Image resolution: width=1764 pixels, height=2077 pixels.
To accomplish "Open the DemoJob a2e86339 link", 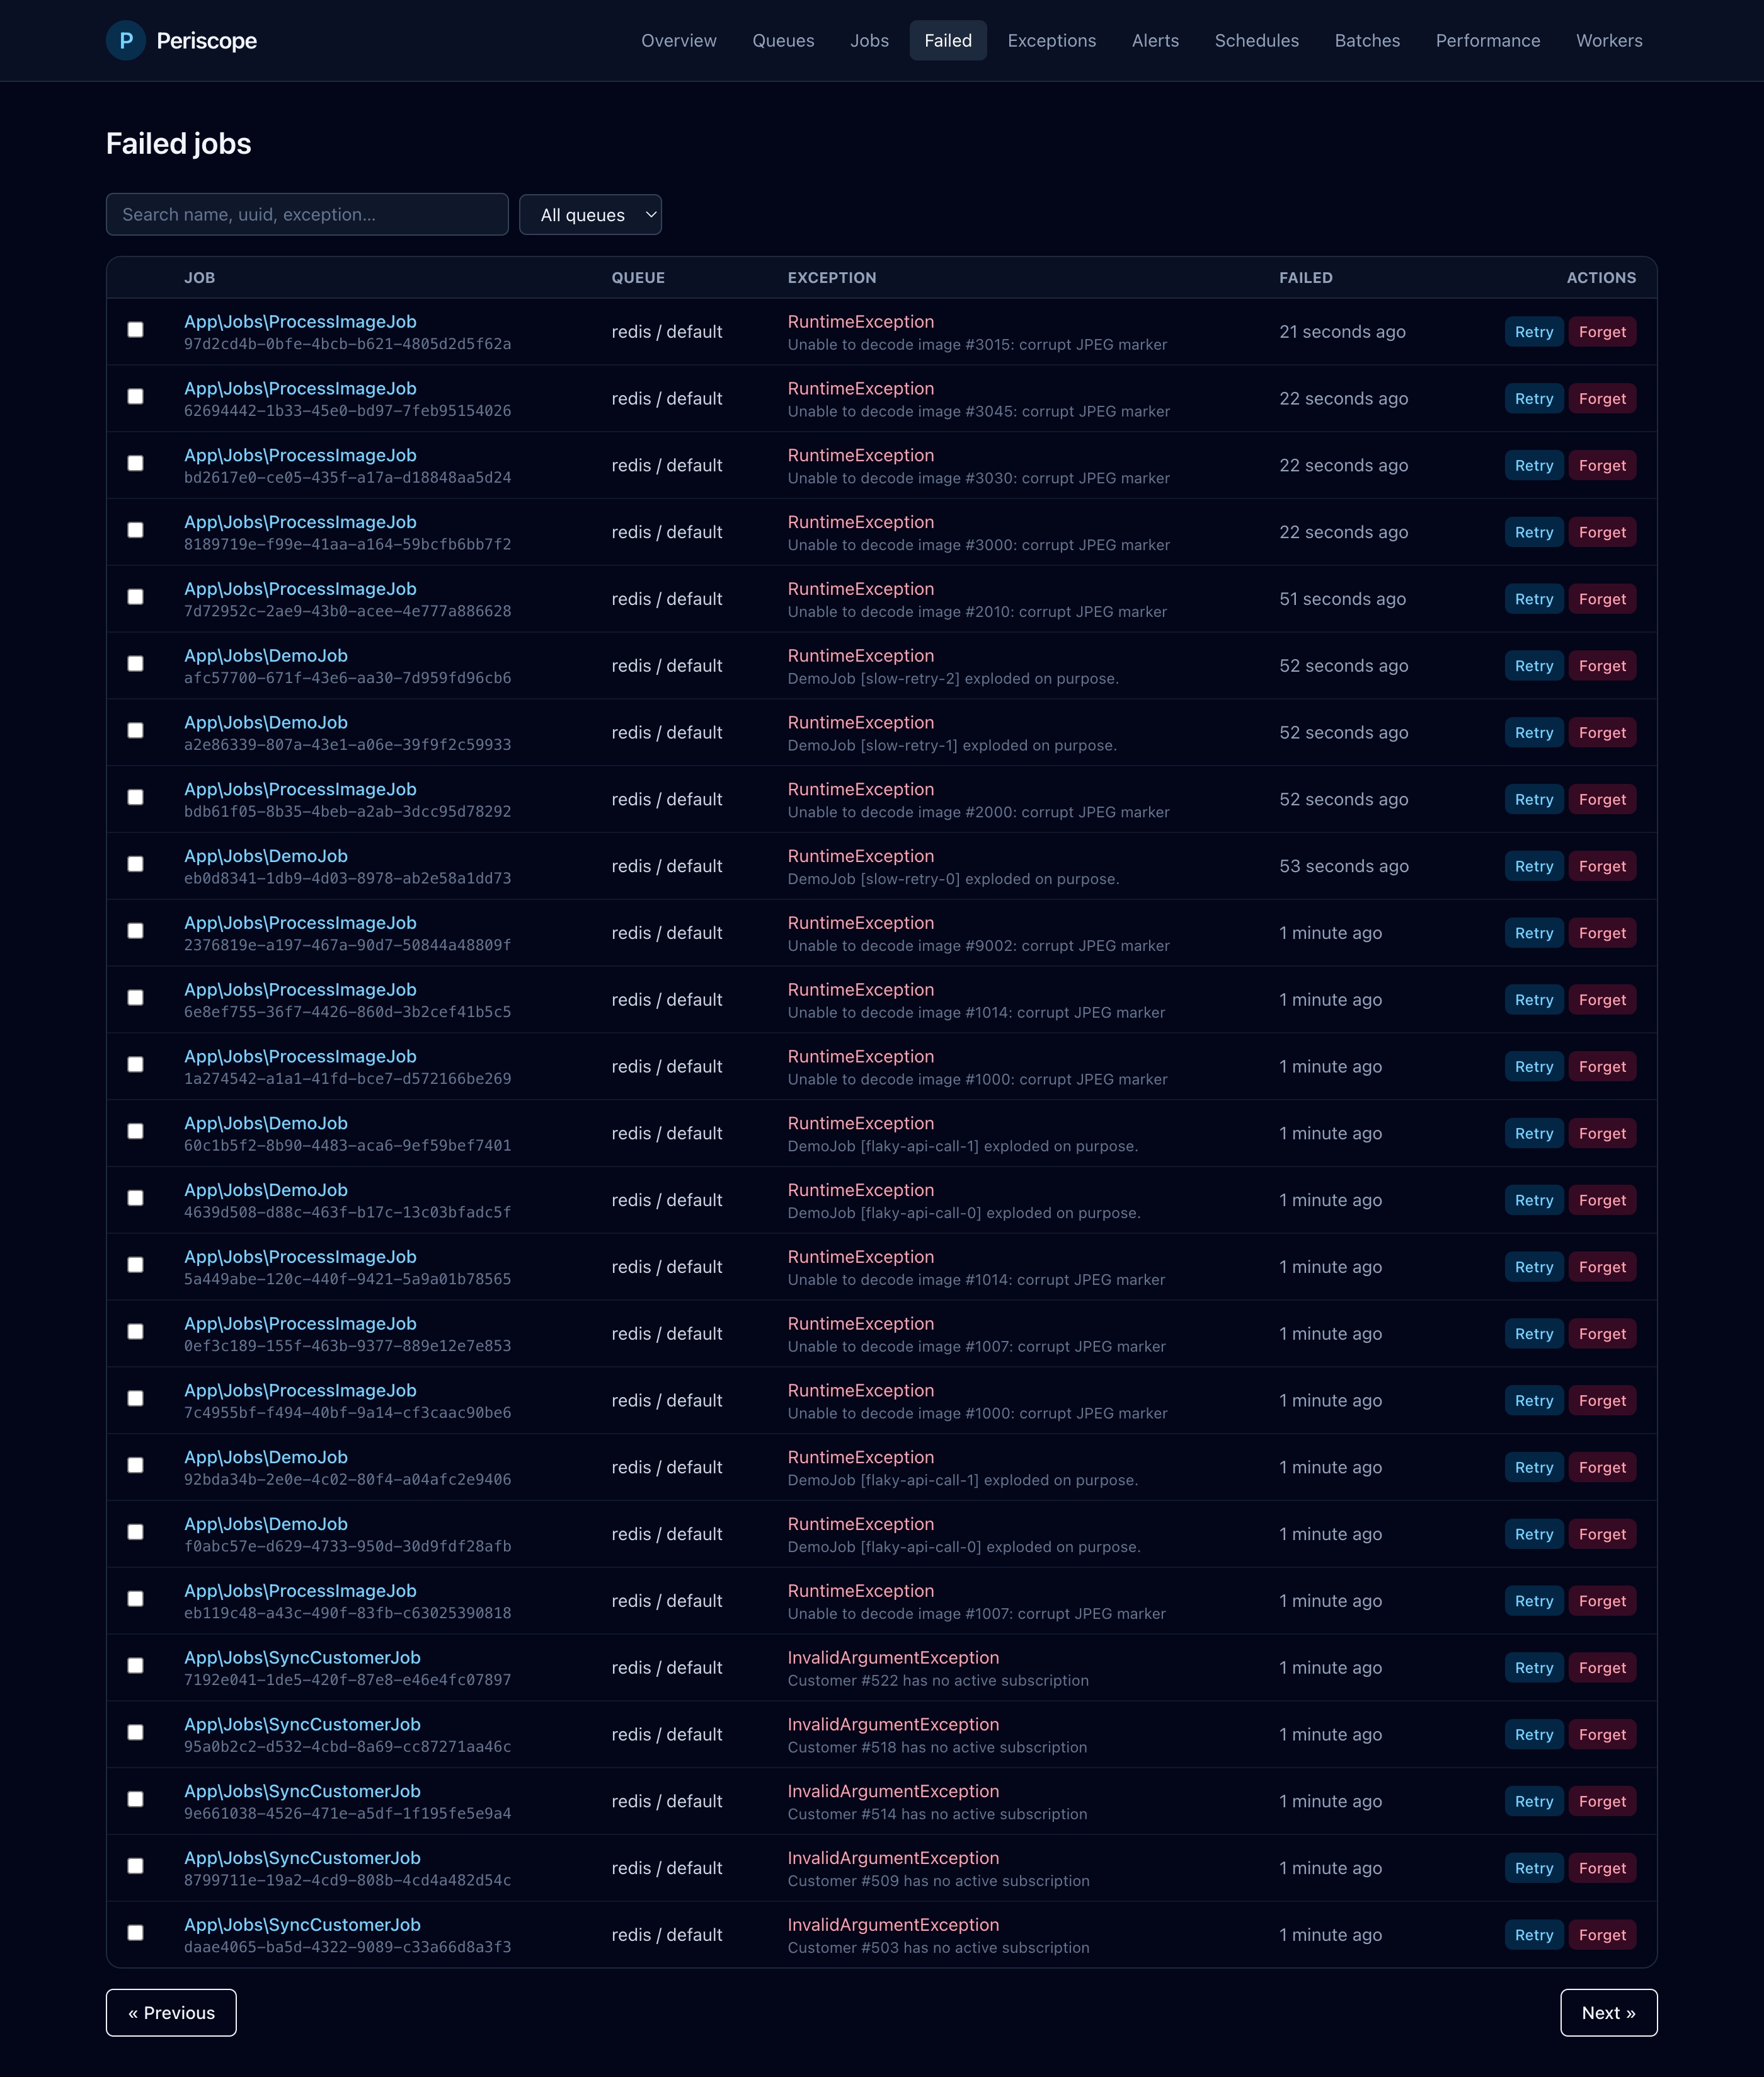I will pos(266,723).
